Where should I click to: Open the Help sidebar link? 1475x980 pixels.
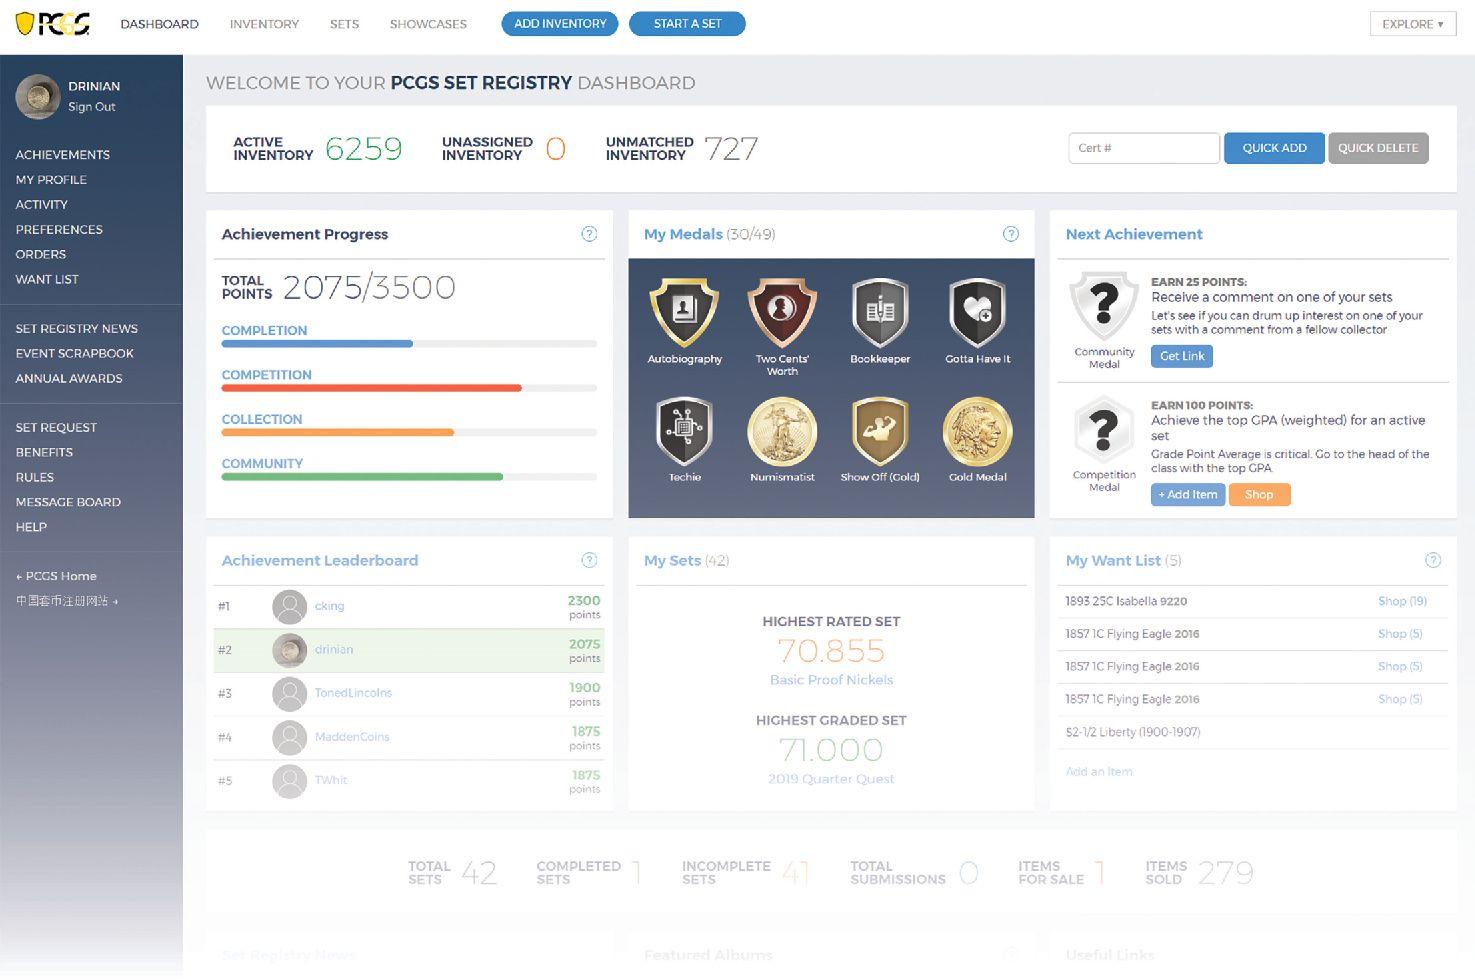tap(31, 527)
